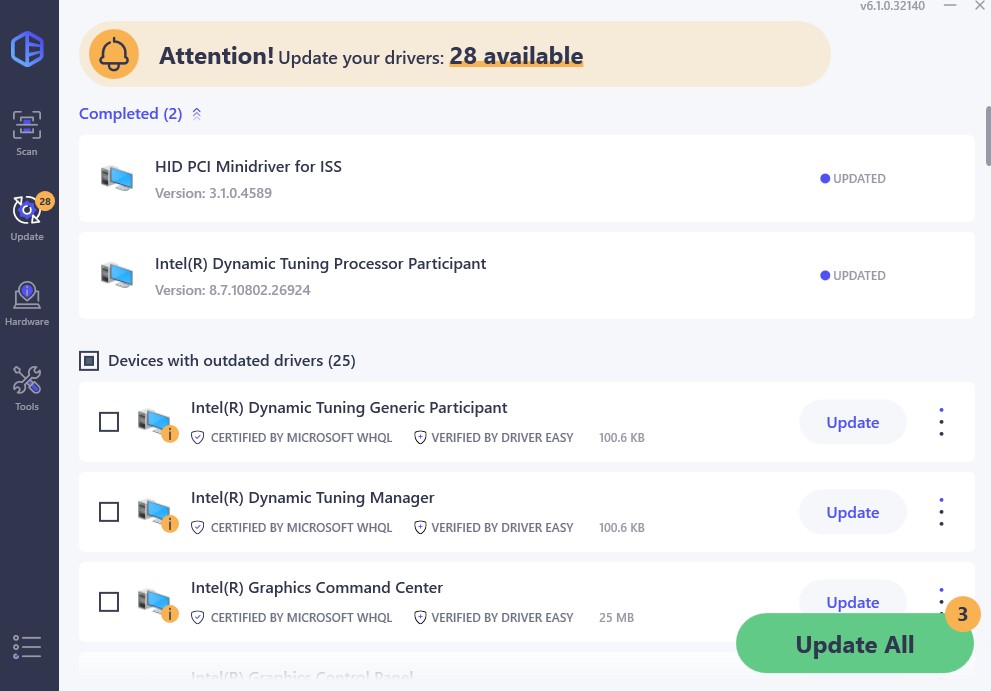Collapse the Completed (2) section
The image size is (991, 691).
(x=197, y=114)
